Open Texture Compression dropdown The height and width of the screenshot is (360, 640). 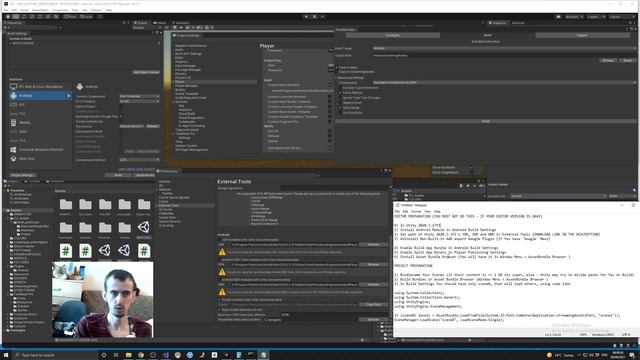[139, 96]
